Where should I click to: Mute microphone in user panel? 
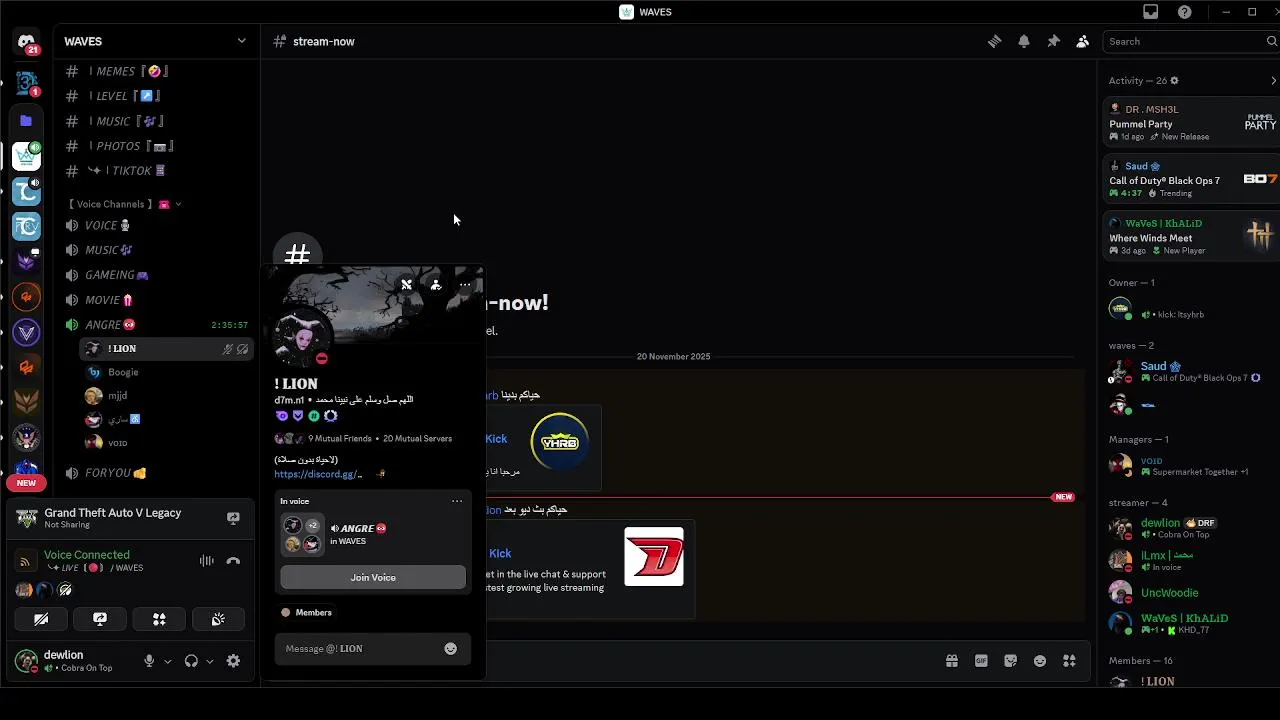(149, 661)
